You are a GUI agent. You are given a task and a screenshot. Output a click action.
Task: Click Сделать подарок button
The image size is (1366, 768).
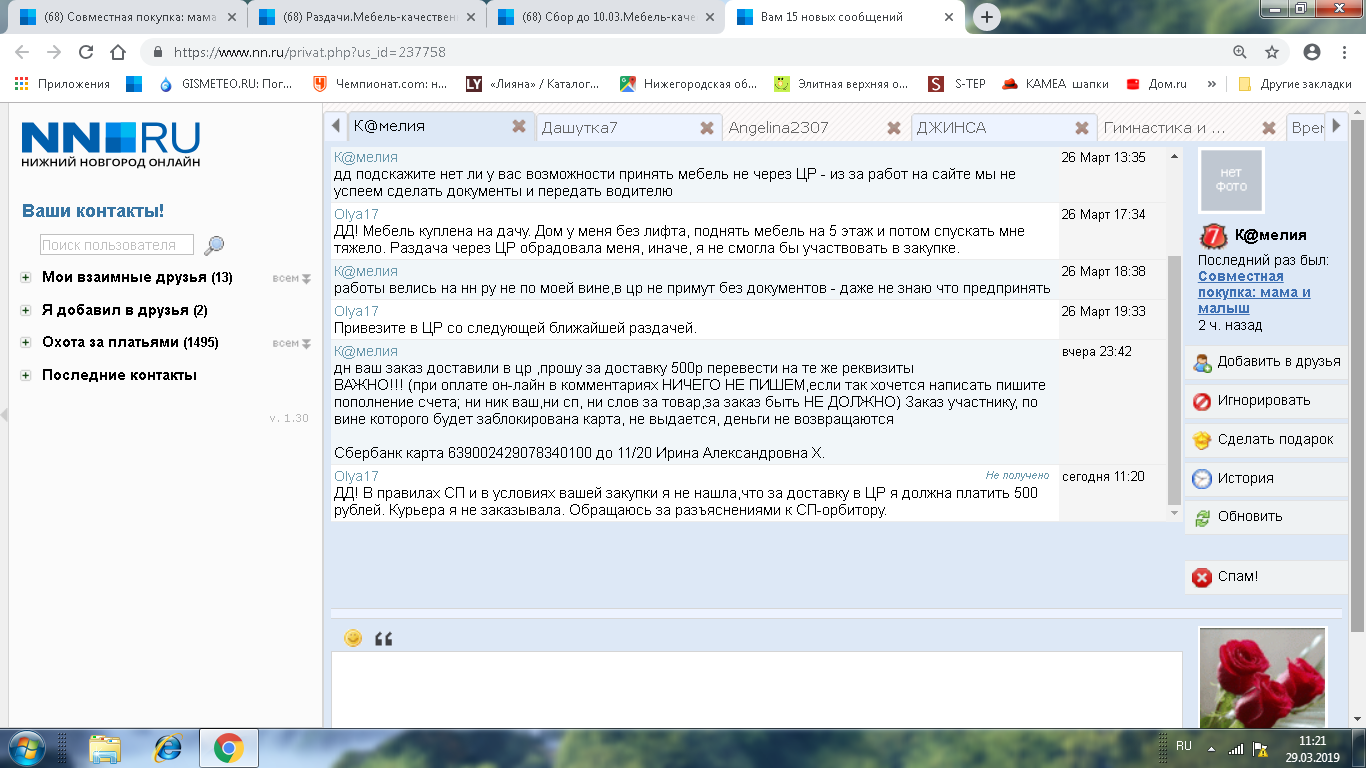(x=1266, y=440)
